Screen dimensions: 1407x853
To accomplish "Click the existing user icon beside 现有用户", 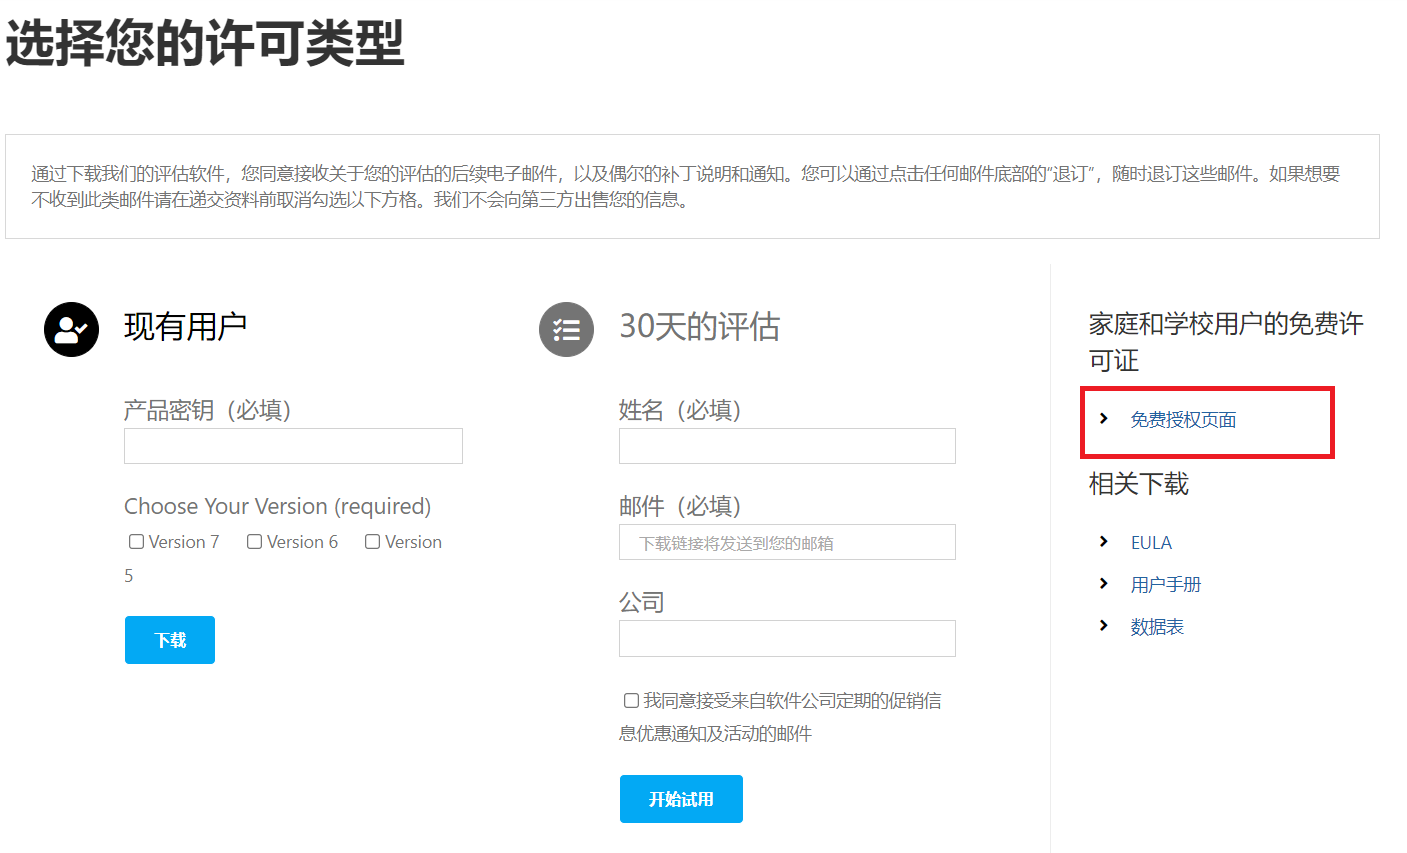I will click(71, 329).
